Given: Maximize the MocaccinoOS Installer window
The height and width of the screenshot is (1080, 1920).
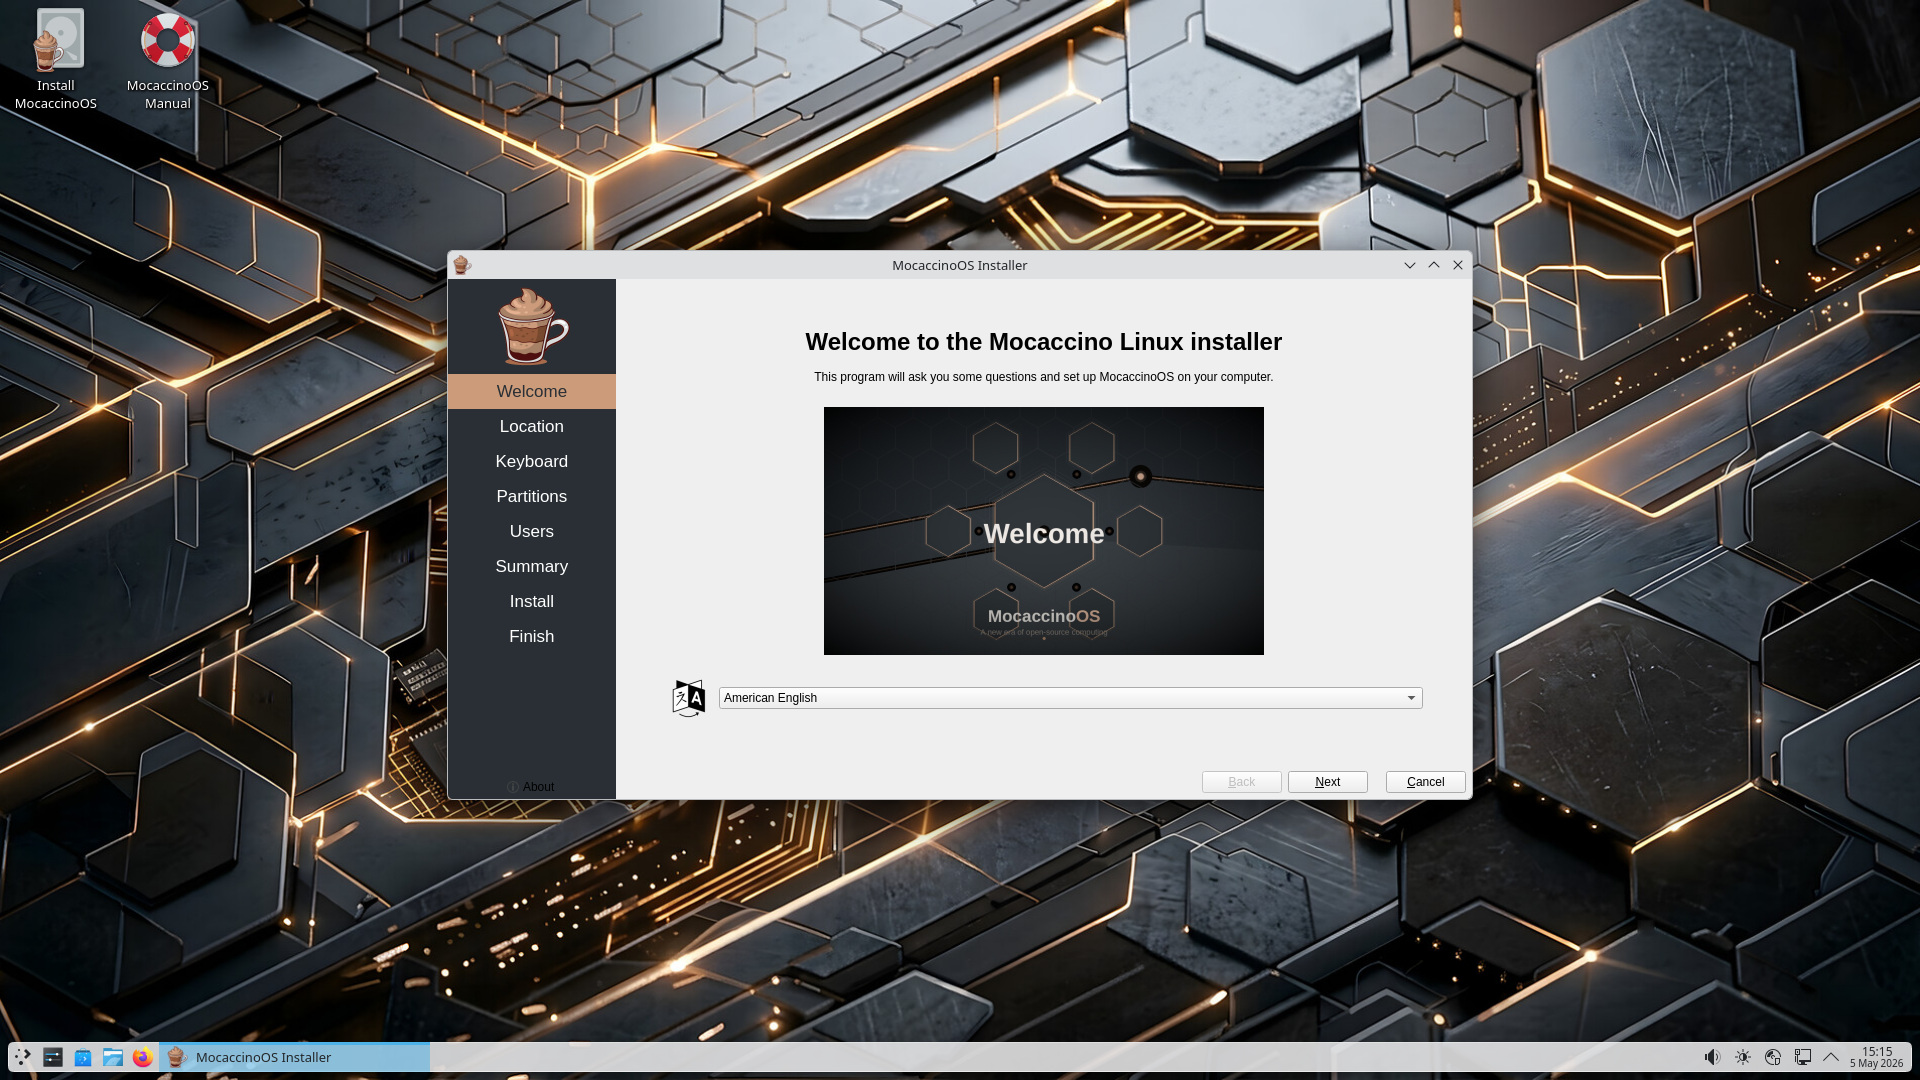Looking at the screenshot, I should 1433,265.
